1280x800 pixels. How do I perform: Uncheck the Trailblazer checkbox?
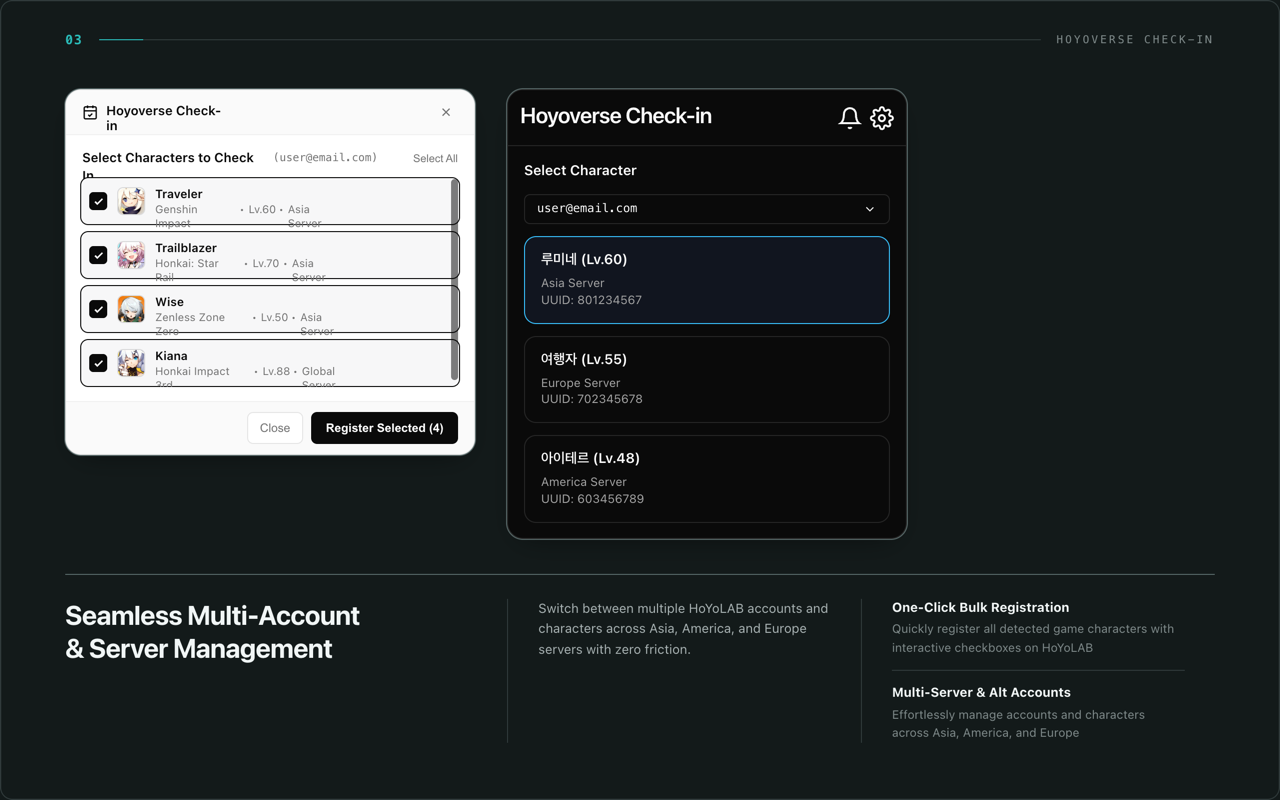pos(98,255)
